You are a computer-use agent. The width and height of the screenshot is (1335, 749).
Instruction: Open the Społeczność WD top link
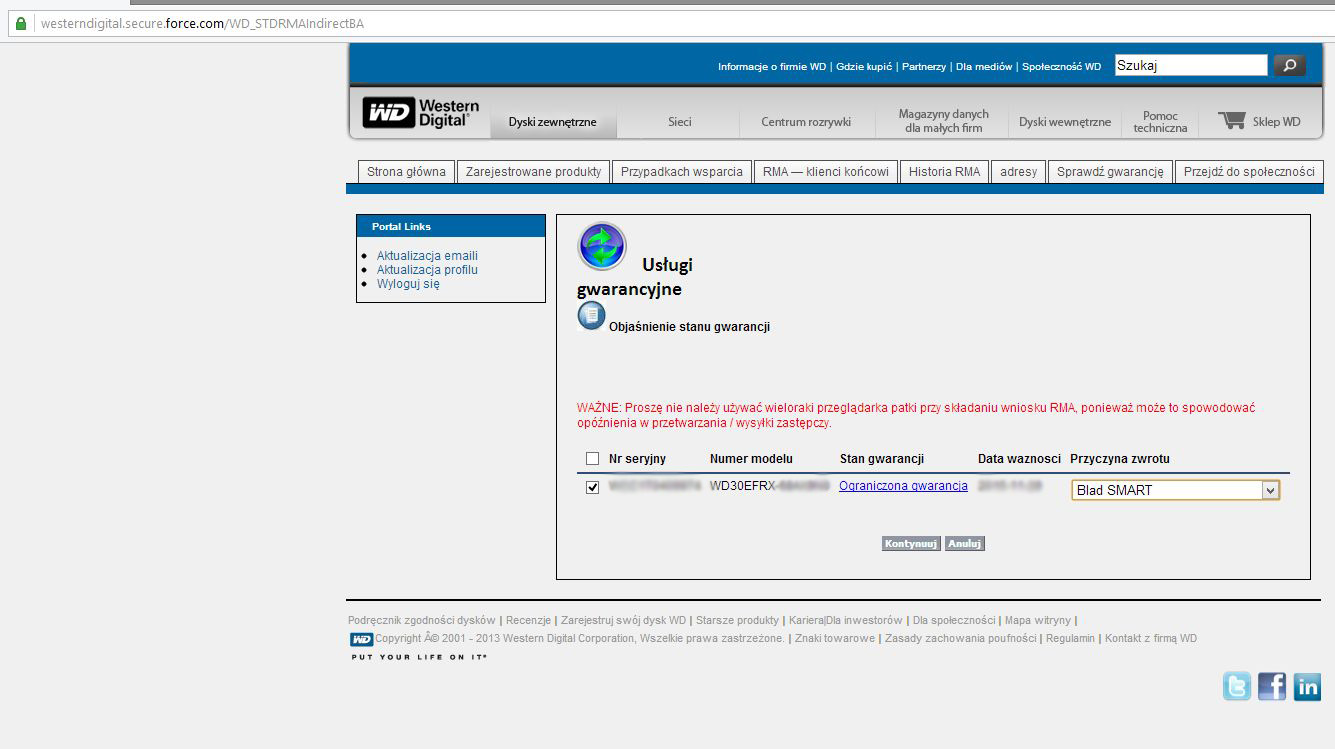[x=1061, y=67]
